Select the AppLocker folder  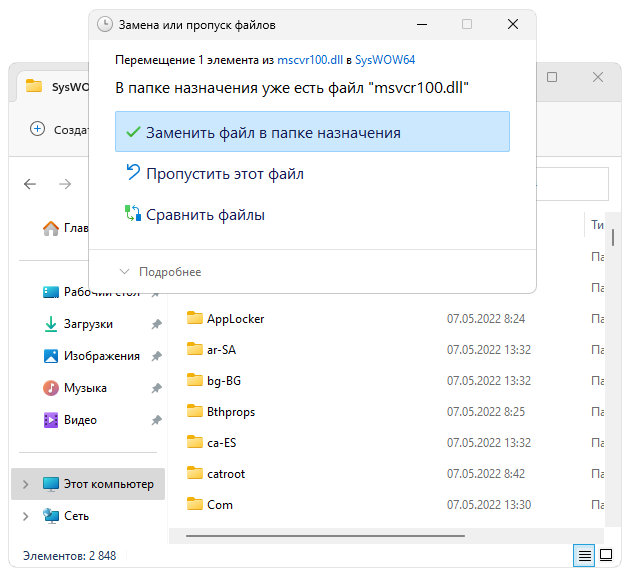coord(236,319)
